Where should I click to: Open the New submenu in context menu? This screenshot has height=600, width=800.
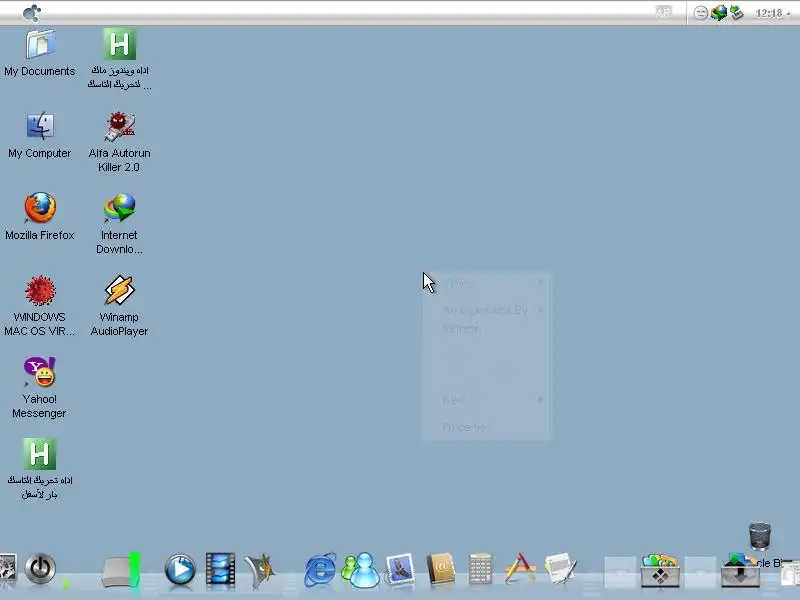[487, 399]
